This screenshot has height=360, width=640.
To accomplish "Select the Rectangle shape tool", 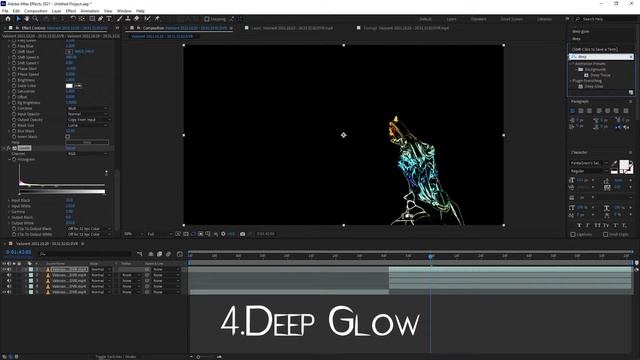I will click(x=92, y=19).
